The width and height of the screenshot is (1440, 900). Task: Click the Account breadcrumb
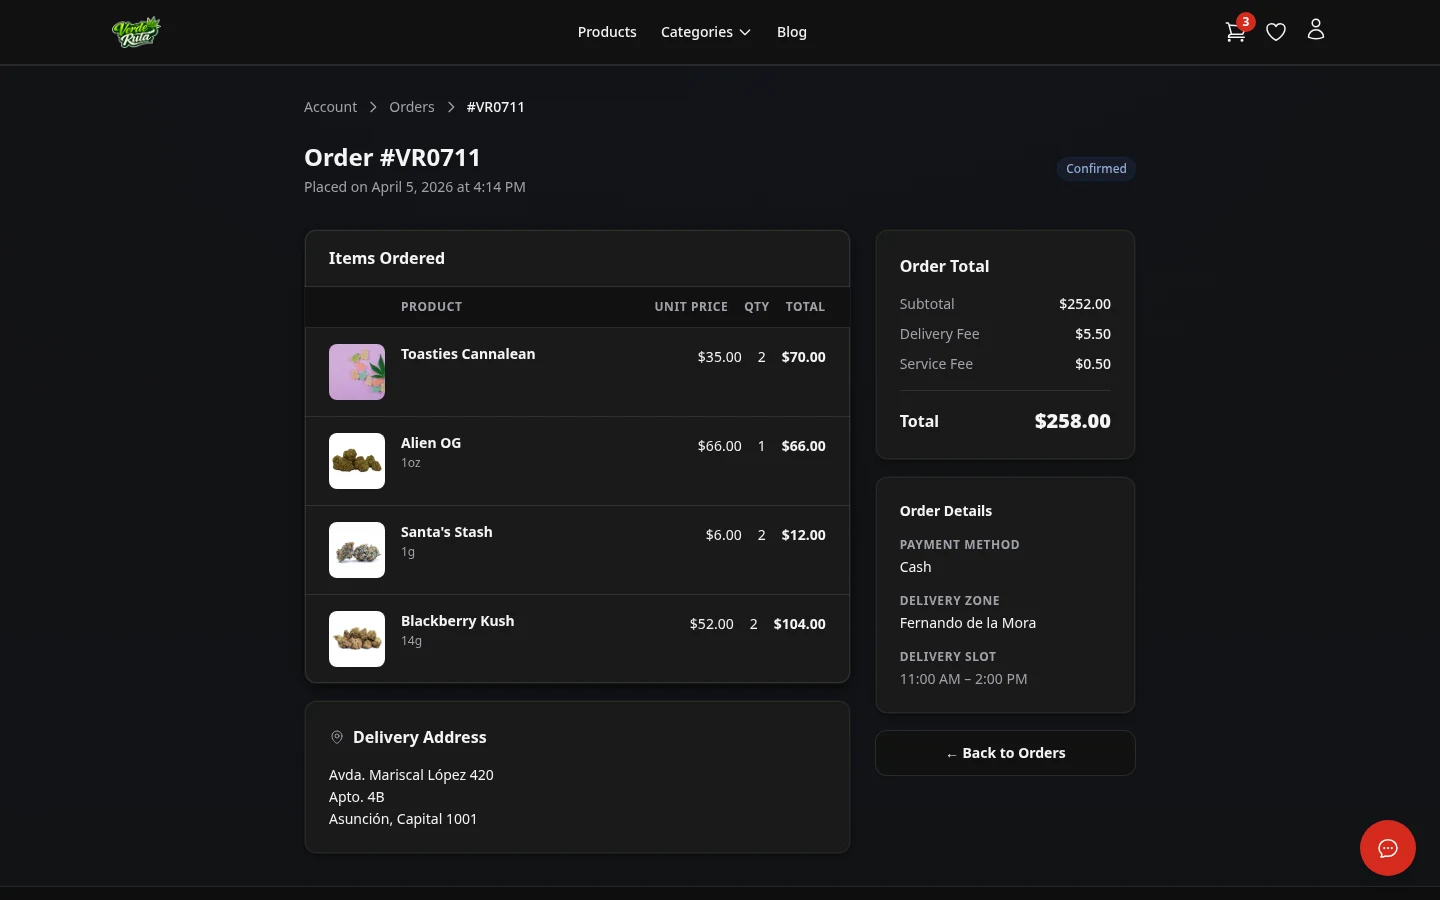[x=330, y=106]
